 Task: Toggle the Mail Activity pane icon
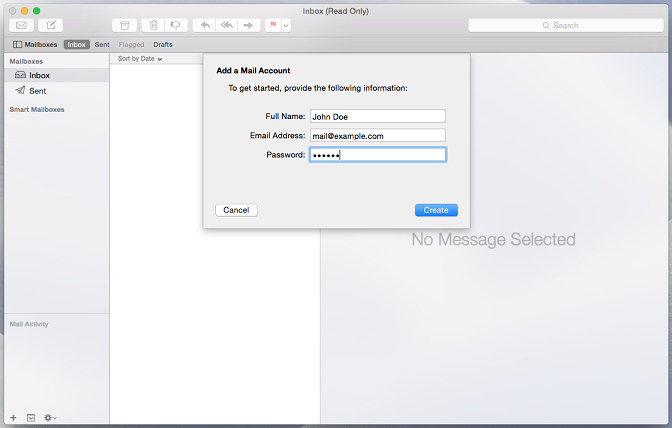(x=31, y=417)
